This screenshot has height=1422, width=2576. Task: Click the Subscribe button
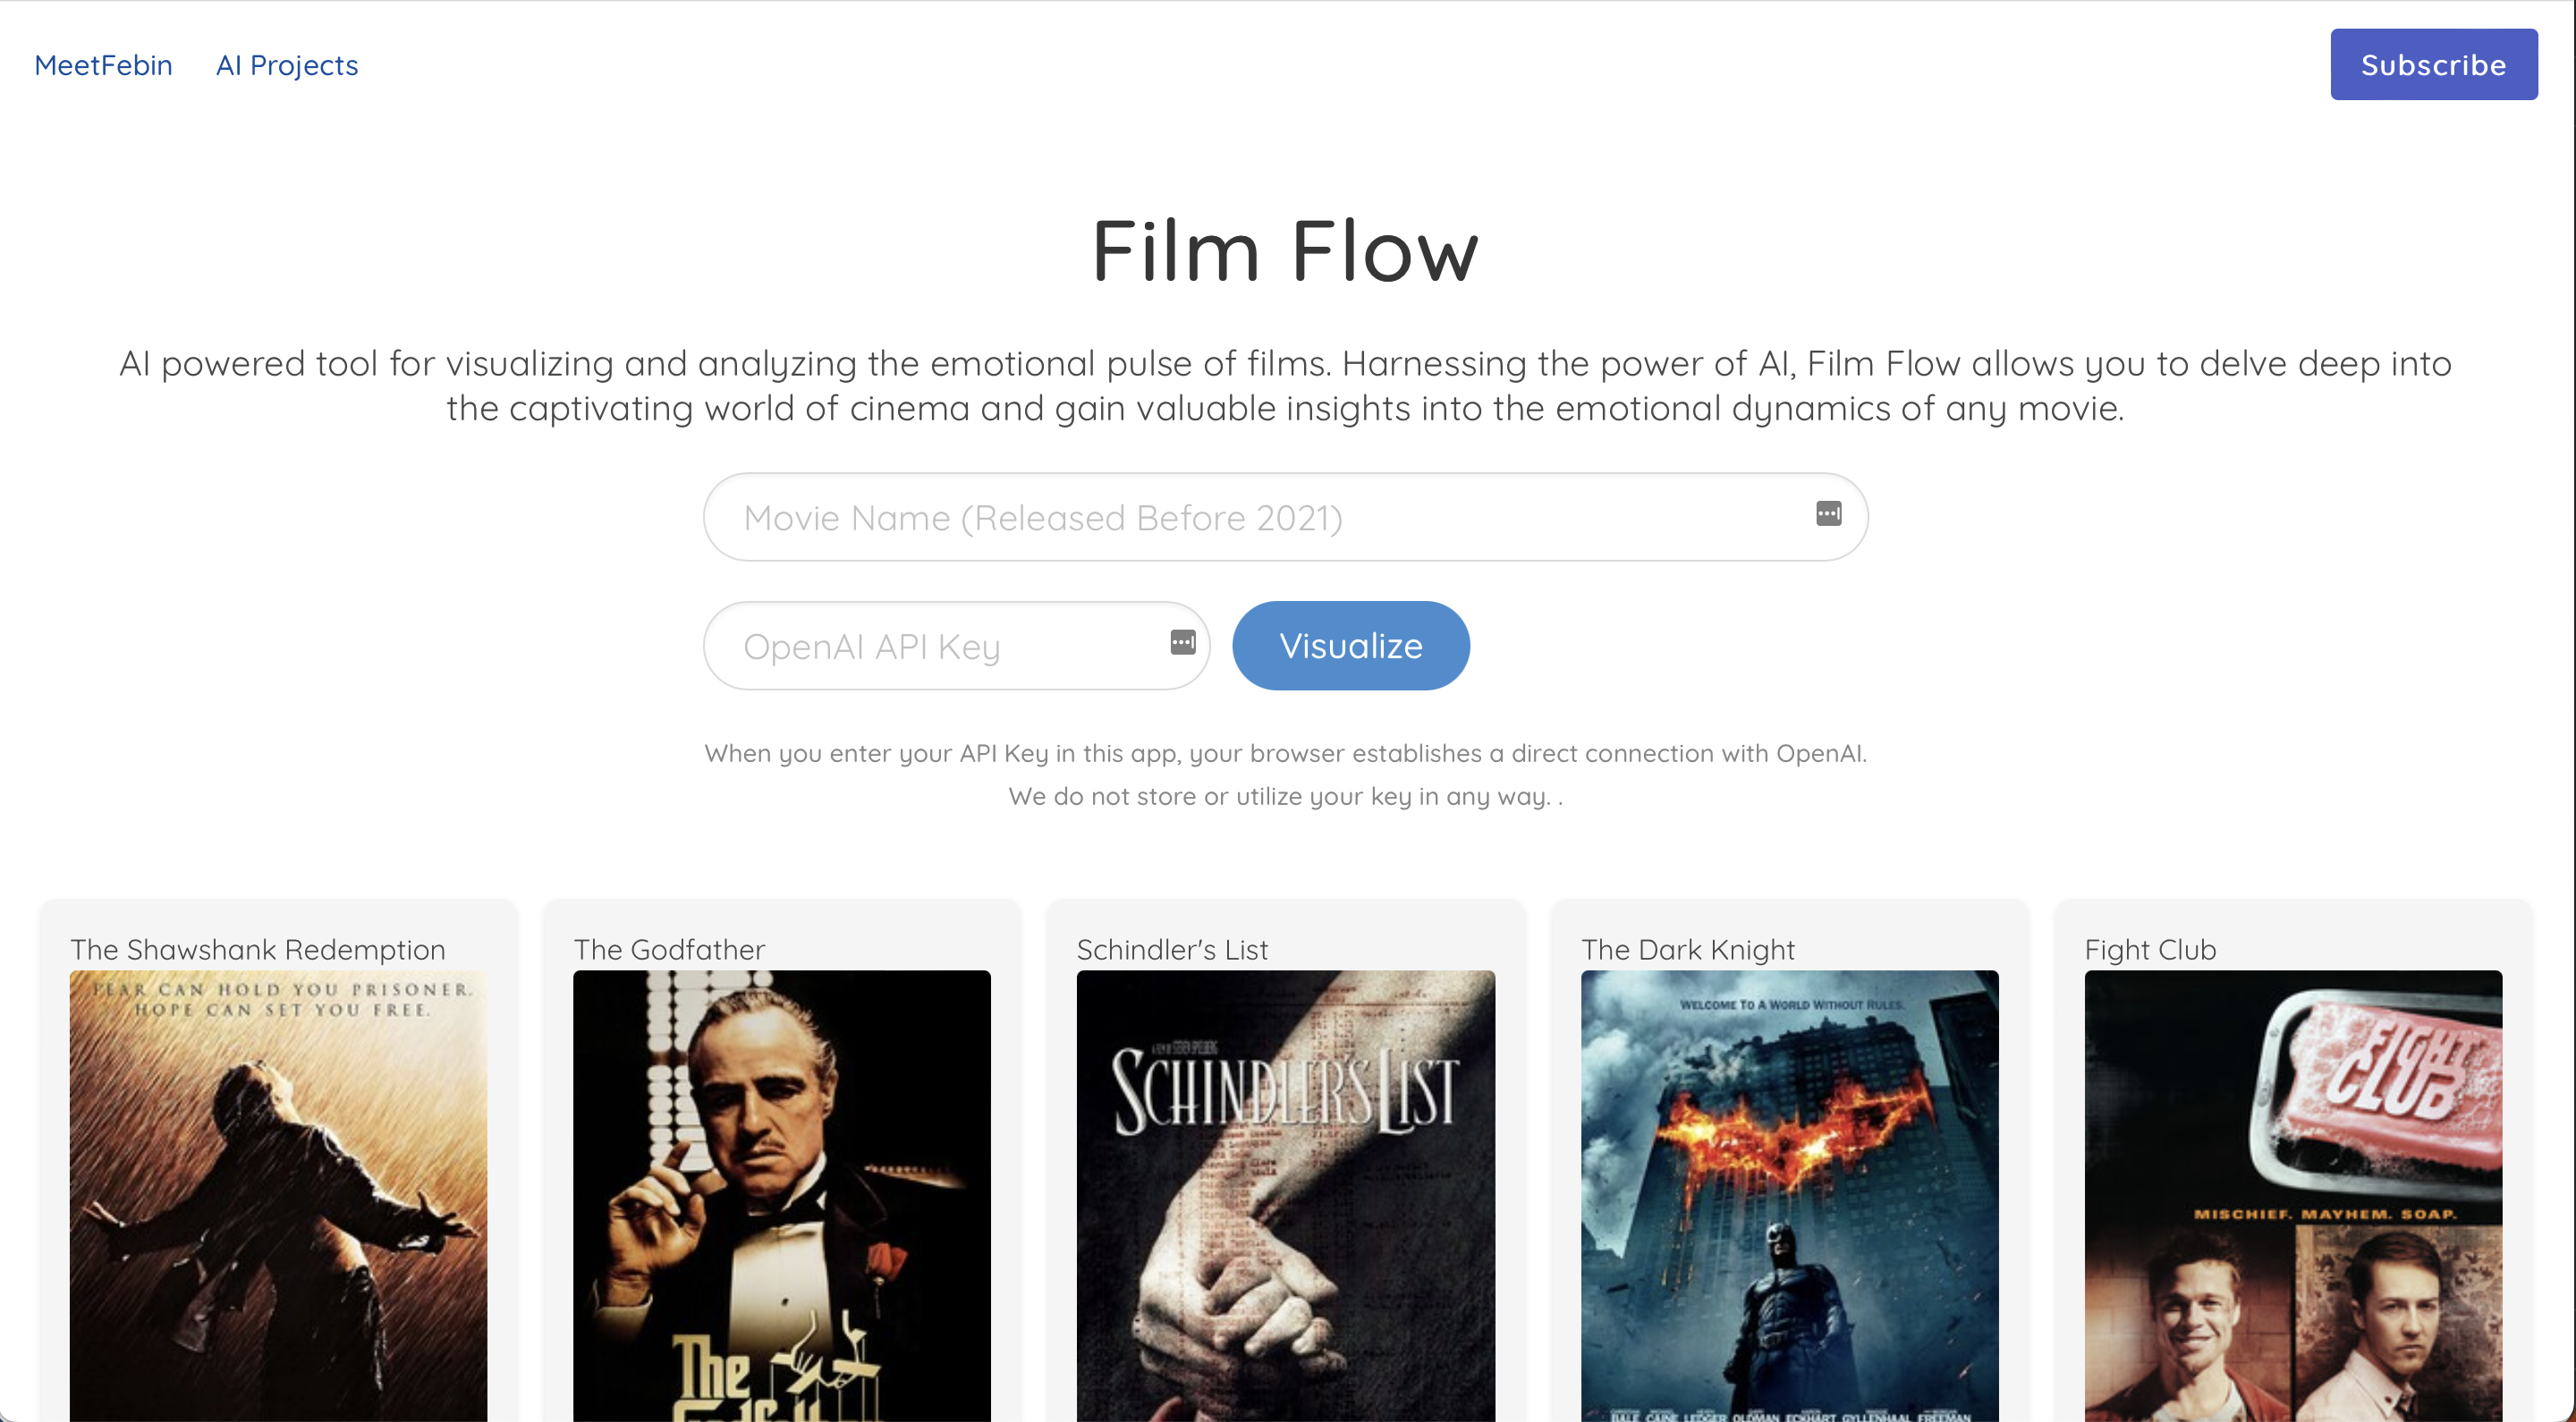[2433, 65]
